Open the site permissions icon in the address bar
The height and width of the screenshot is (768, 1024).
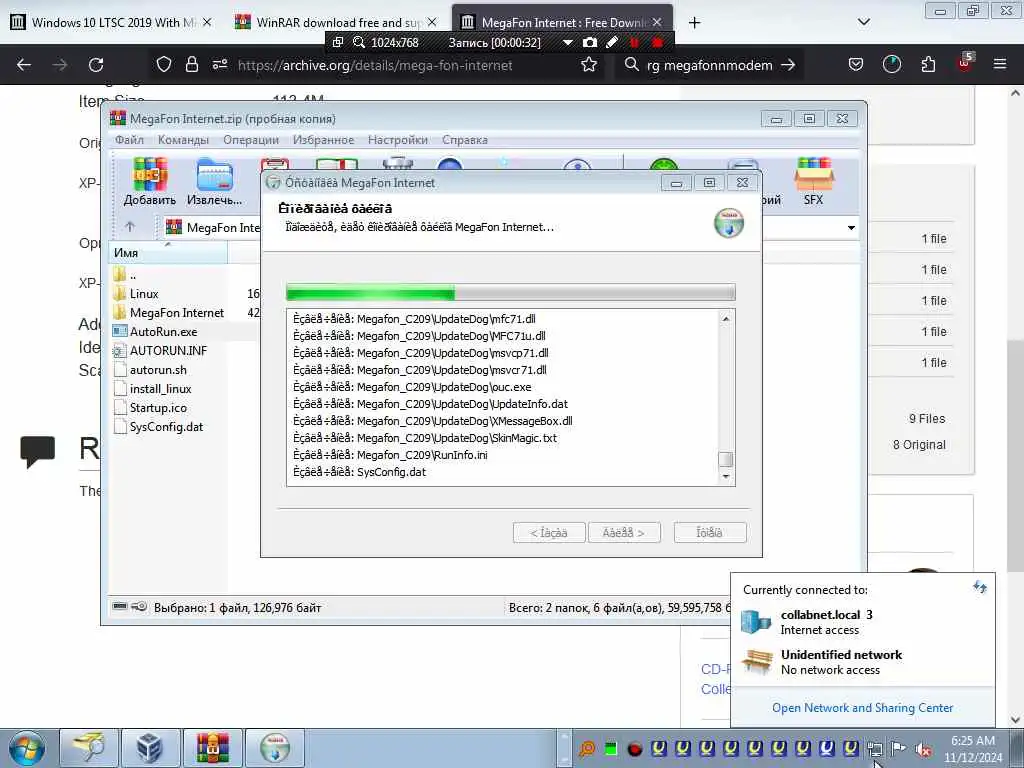pos(220,65)
